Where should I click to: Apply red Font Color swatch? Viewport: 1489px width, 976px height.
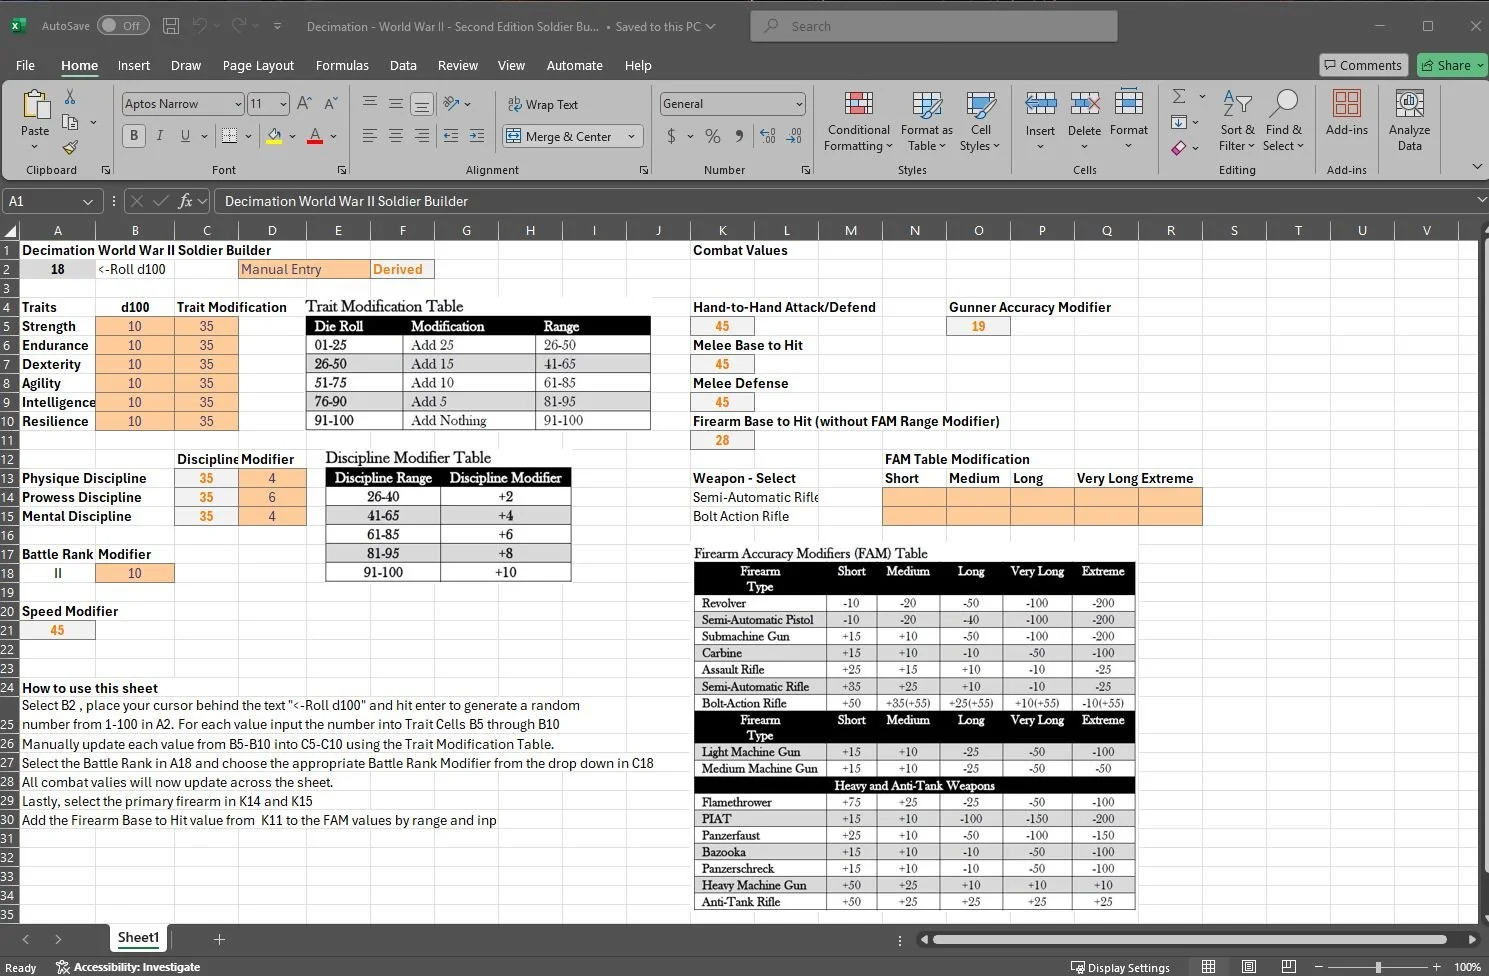315,136
